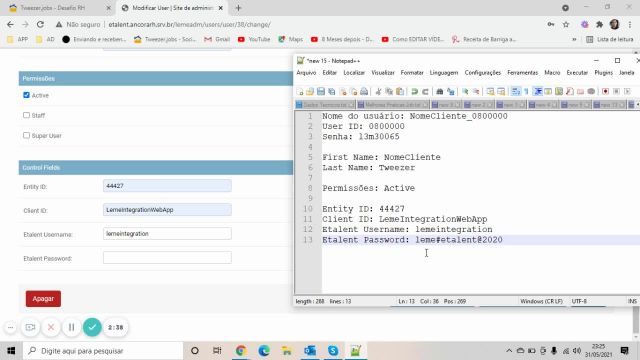
Task: Click the Redo arrow icon in Notepad++
Action: click(425, 91)
